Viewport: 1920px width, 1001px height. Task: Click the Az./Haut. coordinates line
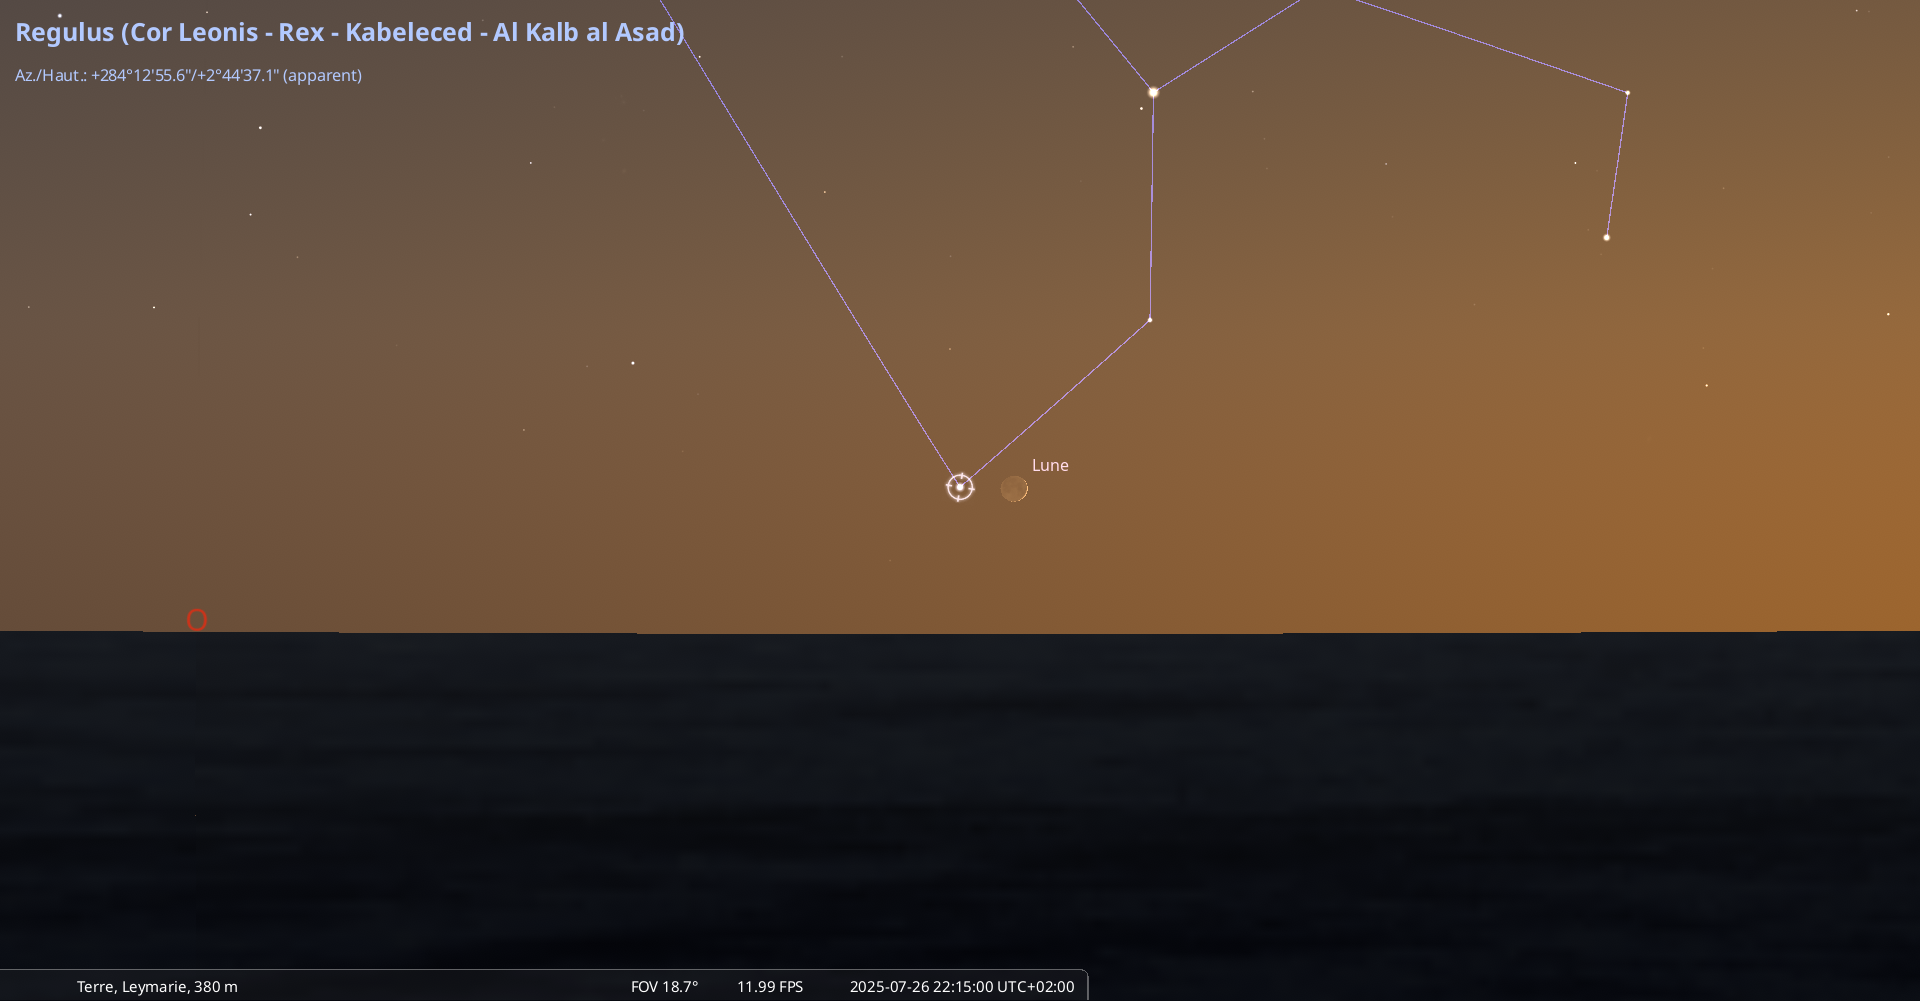[x=188, y=75]
